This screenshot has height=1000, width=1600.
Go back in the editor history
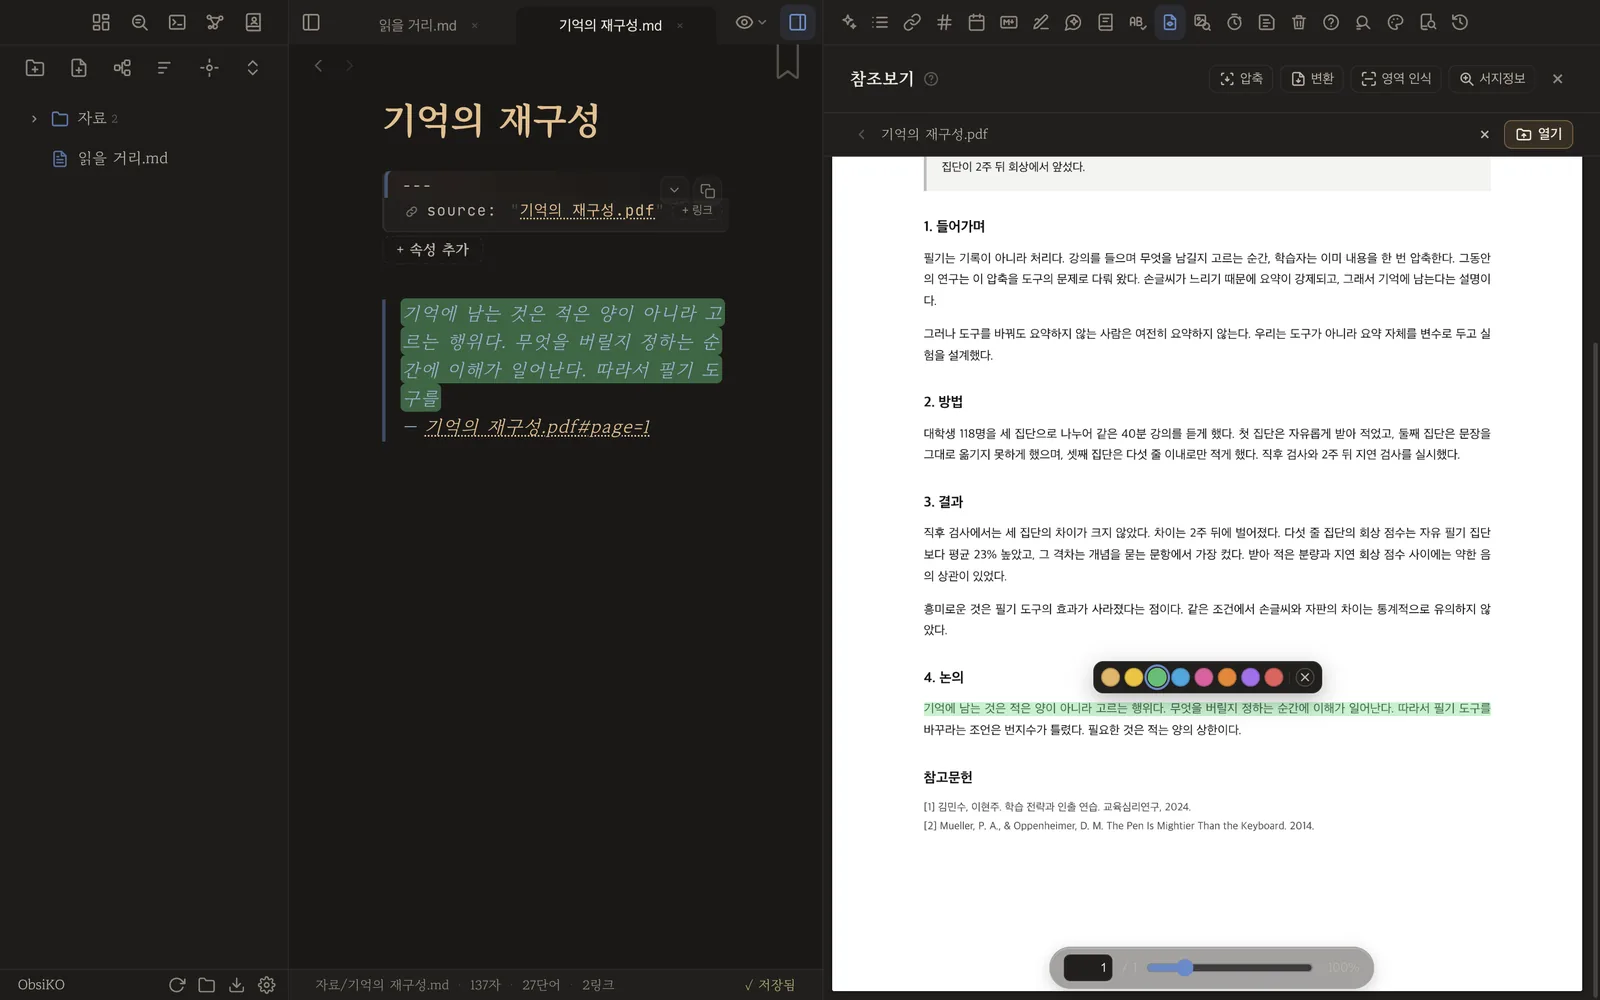[x=319, y=66]
